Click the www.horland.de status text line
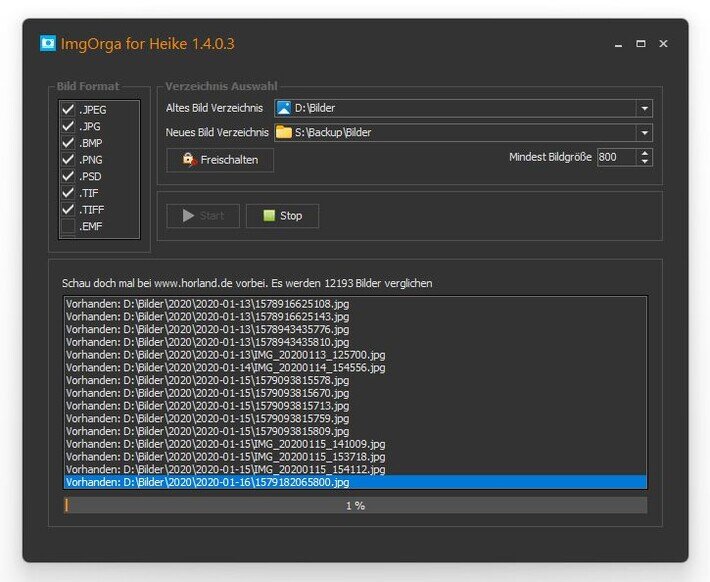 pos(247,284)
